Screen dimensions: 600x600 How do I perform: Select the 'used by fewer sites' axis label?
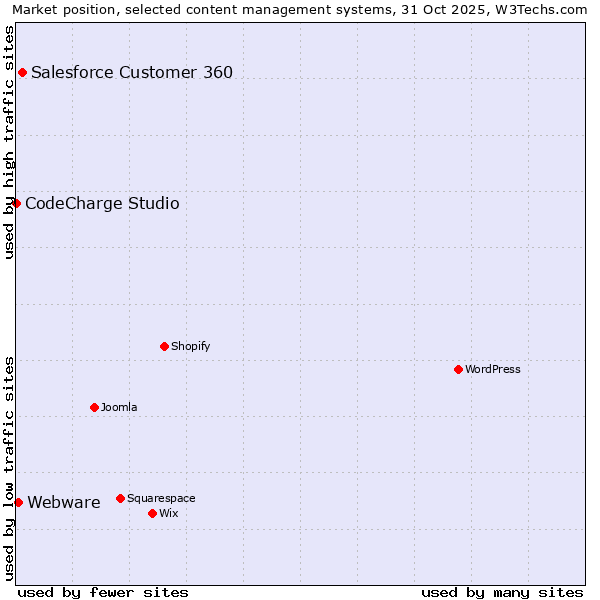click(x=103, y=592)
